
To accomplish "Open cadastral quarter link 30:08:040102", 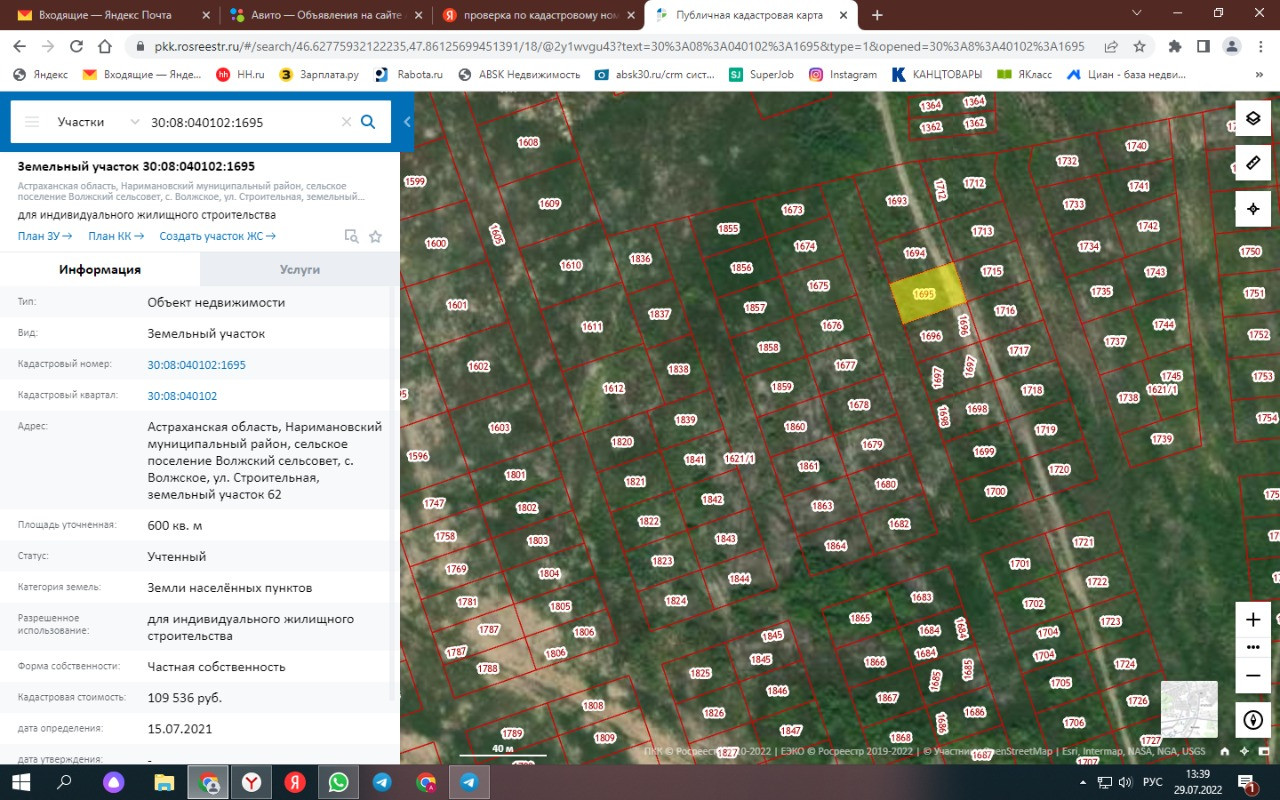I will [182, 396].
